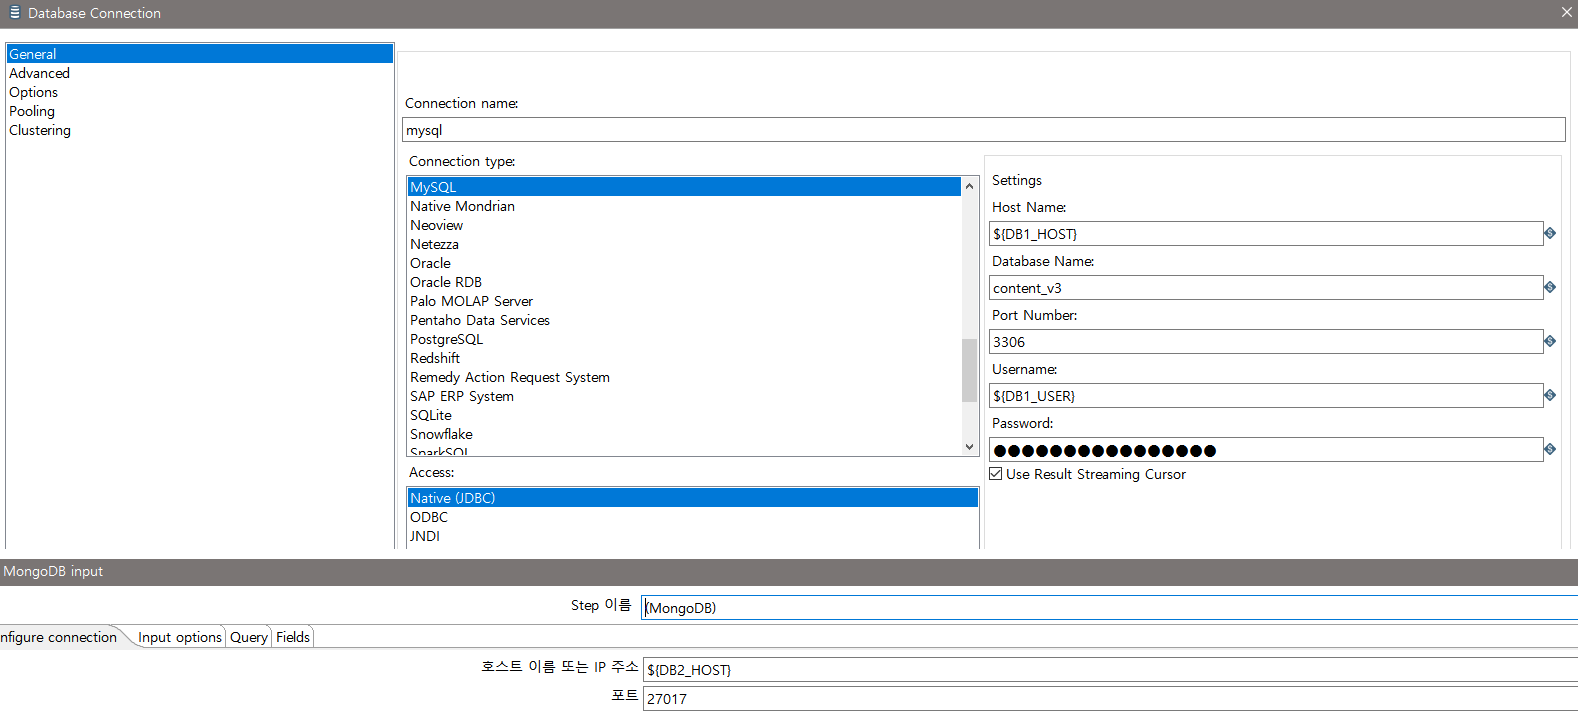Click the Database Connection title bar icon
The width and height of the screenshot is (1578, 724).
pyautogui.click(x=14, y=13)
